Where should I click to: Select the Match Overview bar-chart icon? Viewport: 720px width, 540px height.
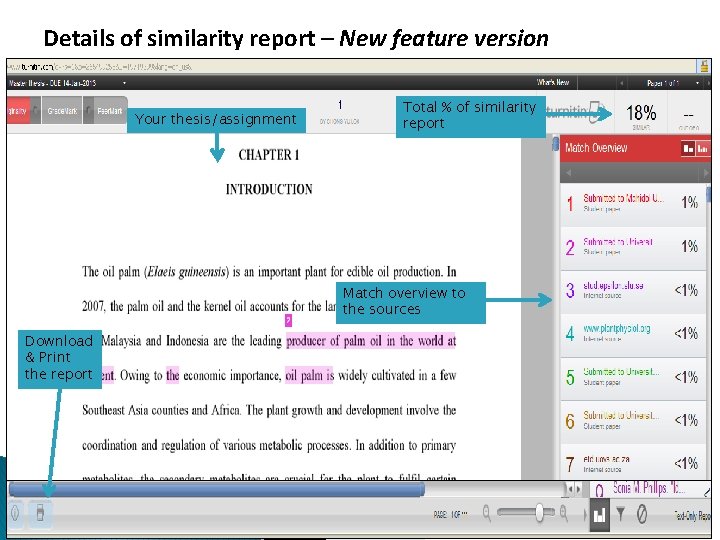[600, 514]
